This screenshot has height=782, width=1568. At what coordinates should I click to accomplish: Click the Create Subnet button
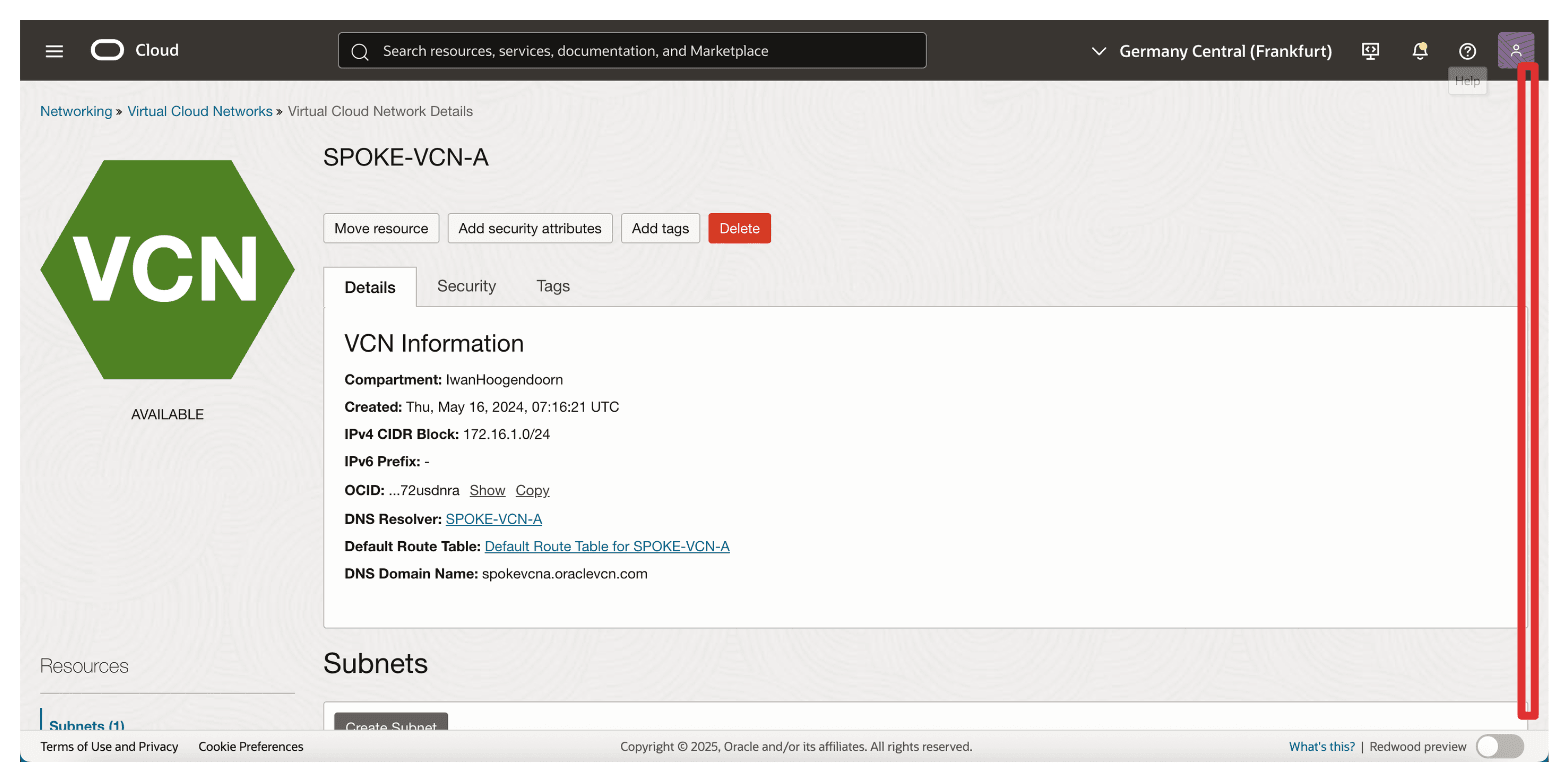(x=391, y=722)
